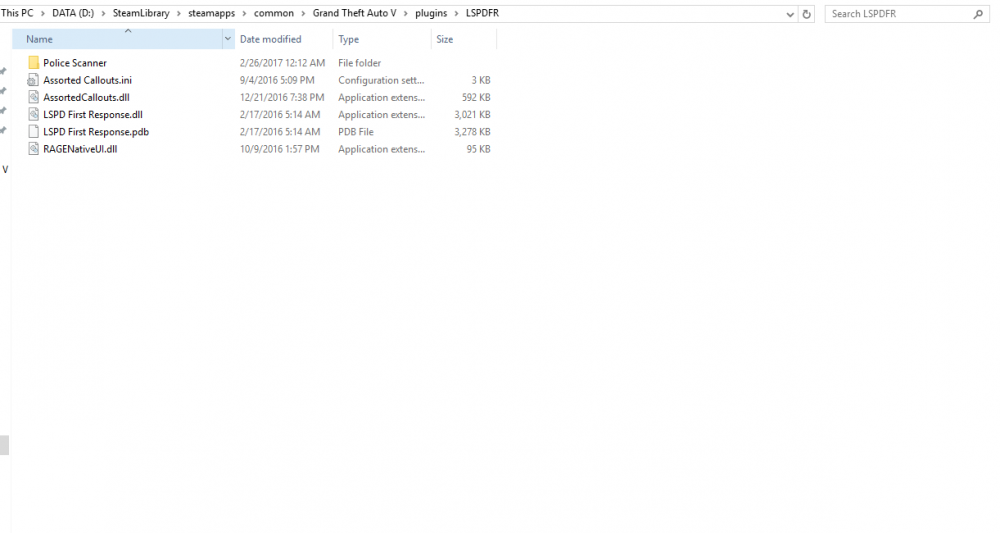Click the Assorted Callouts.ini file icon
Viewport: 1000px width, 533px height.
33,80
